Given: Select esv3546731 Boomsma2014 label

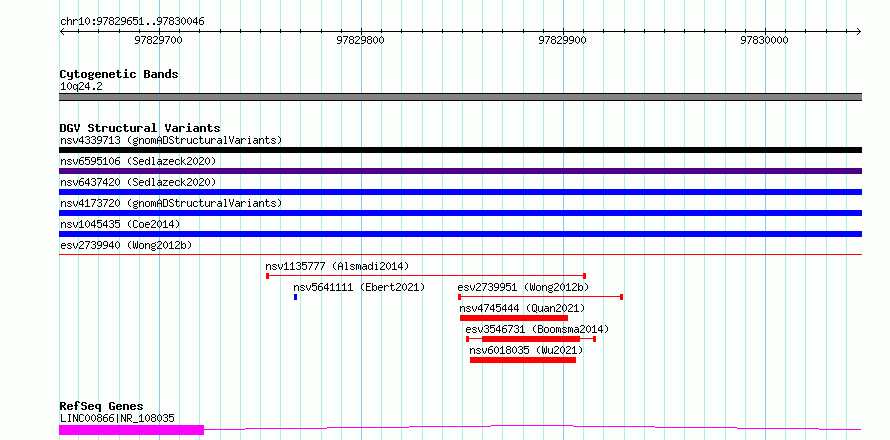Looking at the screenshot, I should (x=537, y=329).
